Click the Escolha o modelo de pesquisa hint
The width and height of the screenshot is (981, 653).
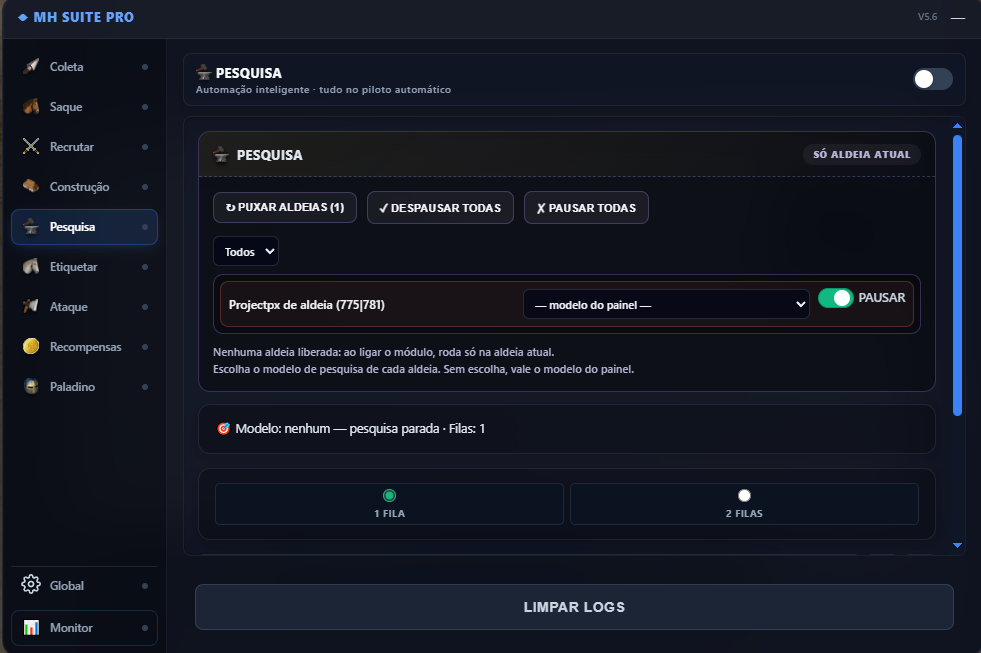(424, 369)
